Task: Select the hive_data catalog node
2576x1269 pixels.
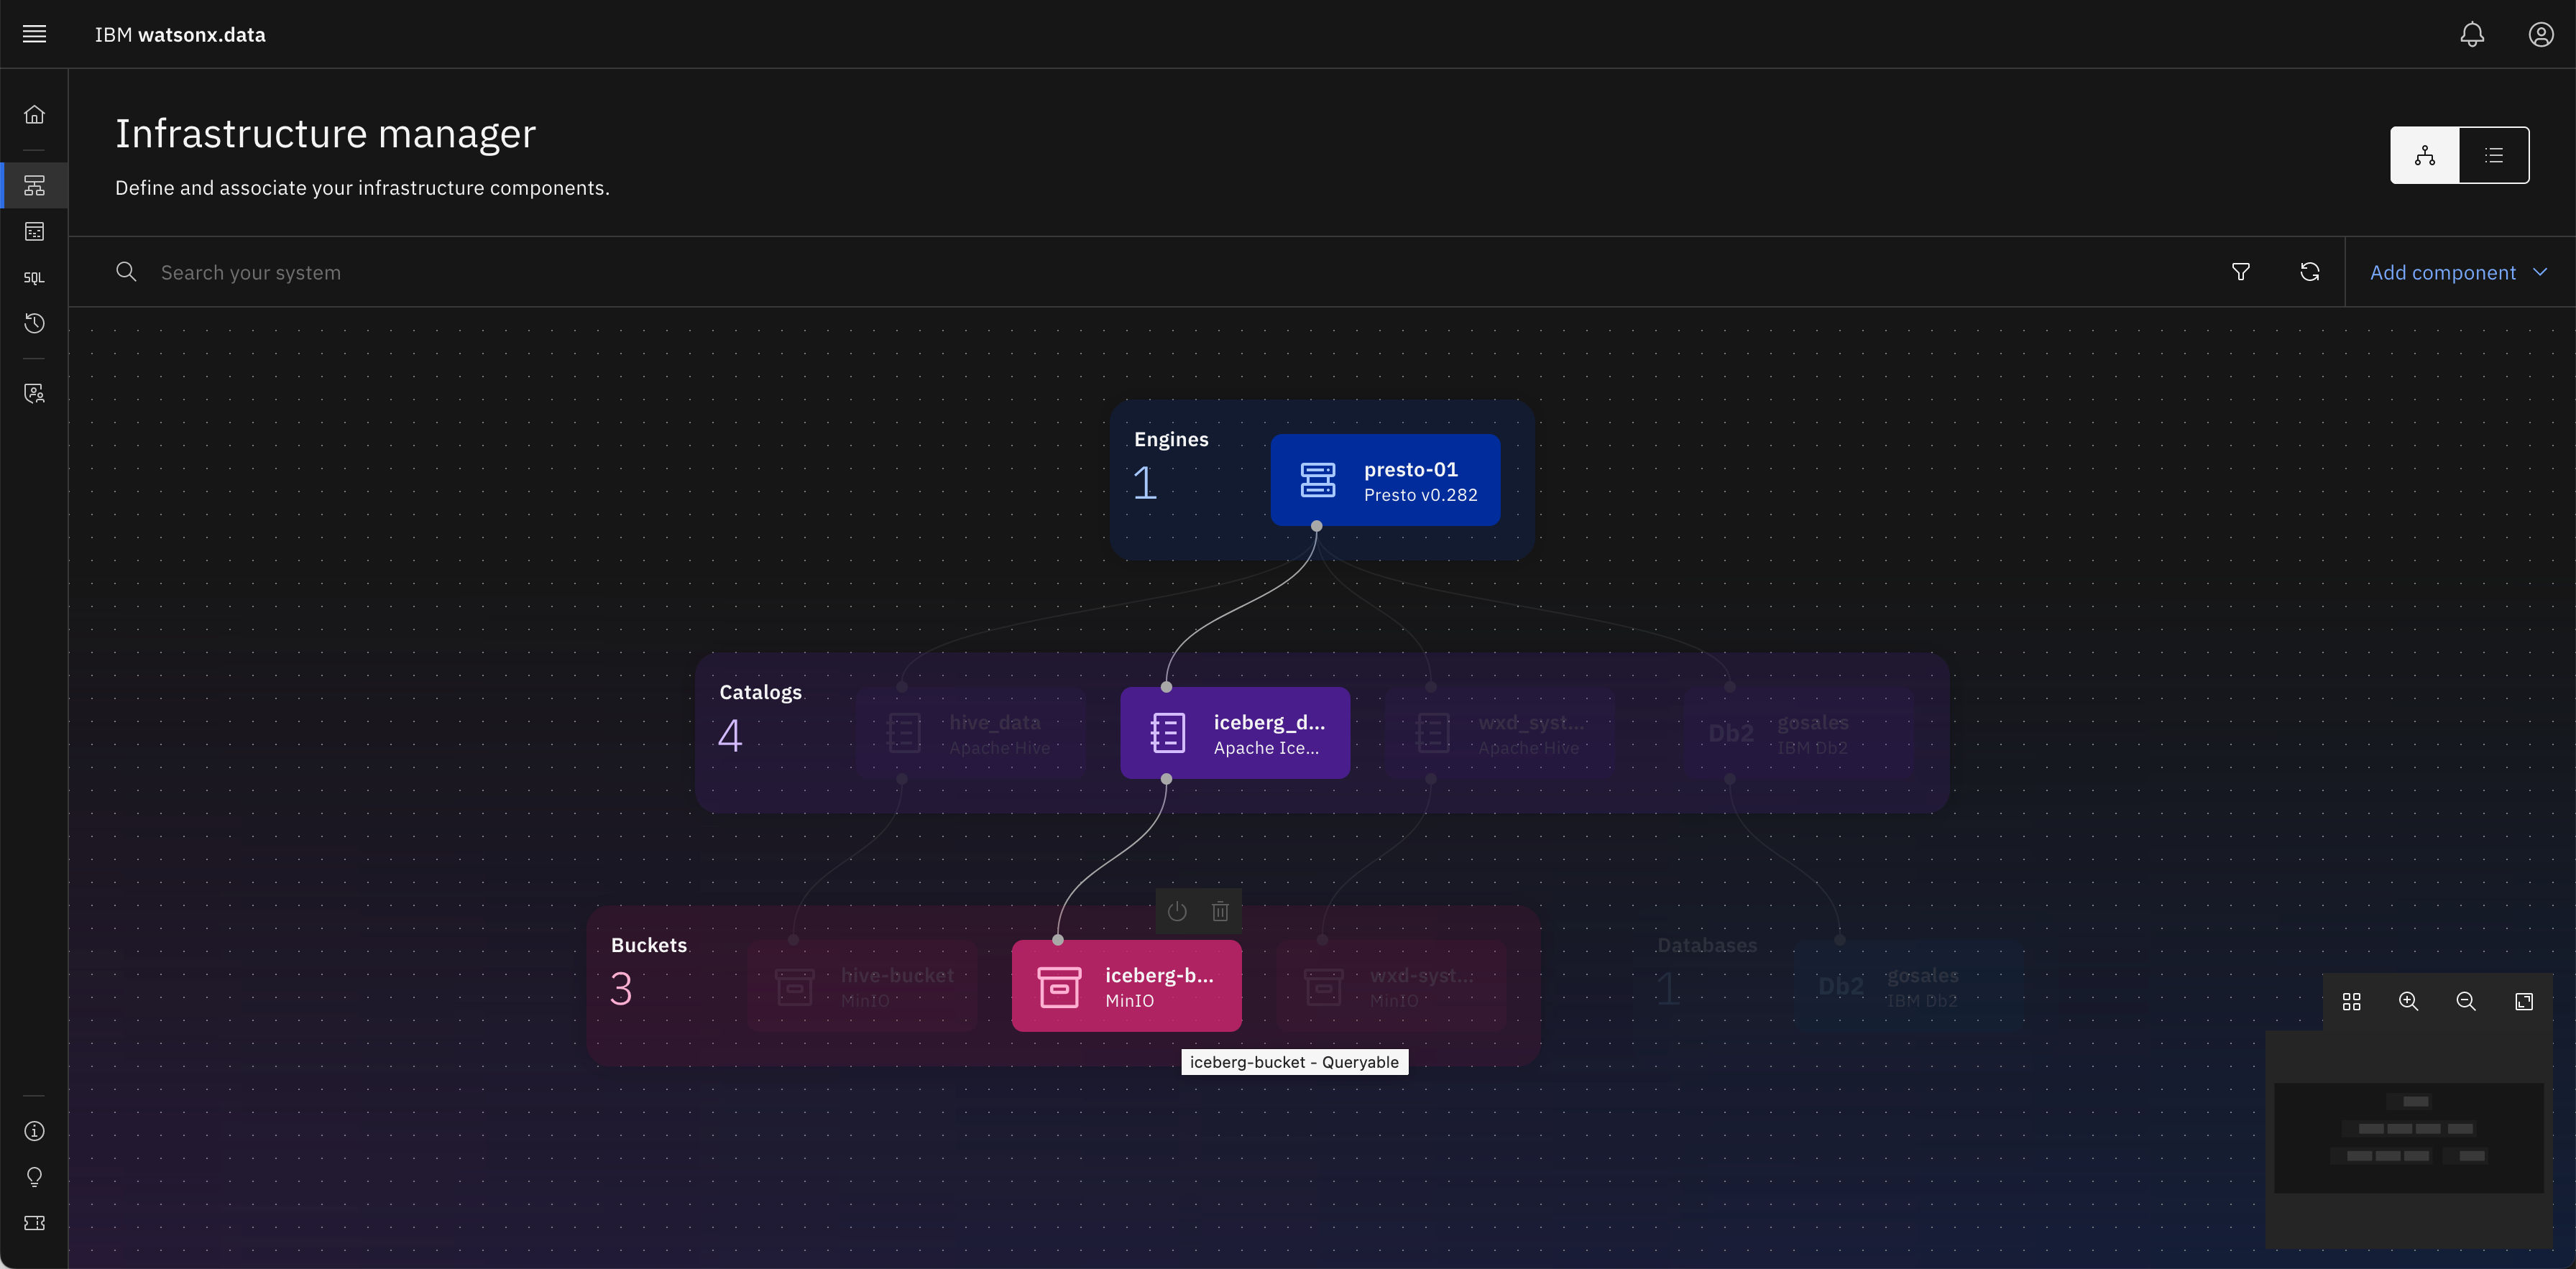Action: [970, 733]
